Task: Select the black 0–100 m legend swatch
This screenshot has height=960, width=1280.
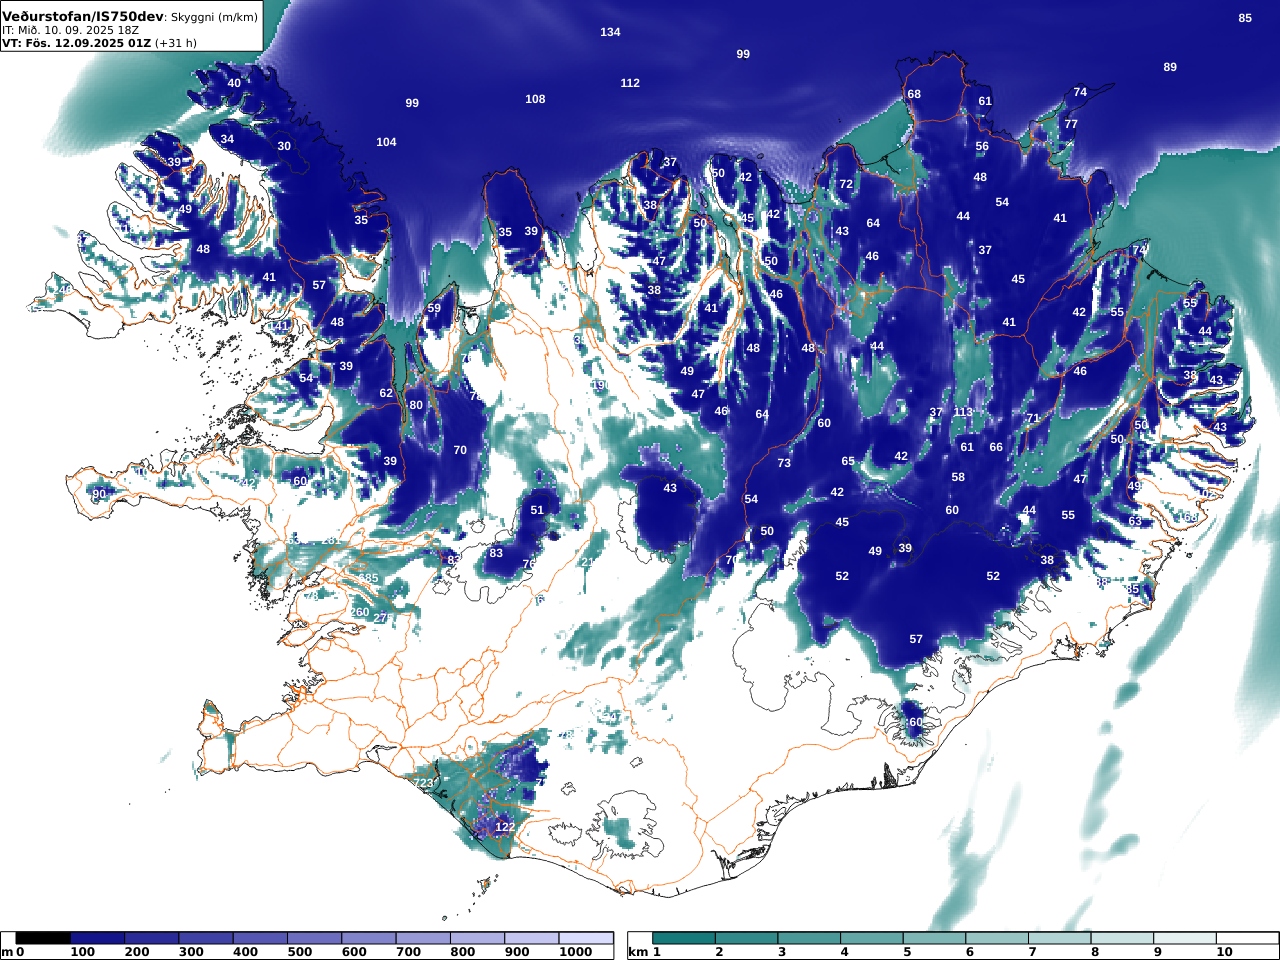Action: [43, 938]
